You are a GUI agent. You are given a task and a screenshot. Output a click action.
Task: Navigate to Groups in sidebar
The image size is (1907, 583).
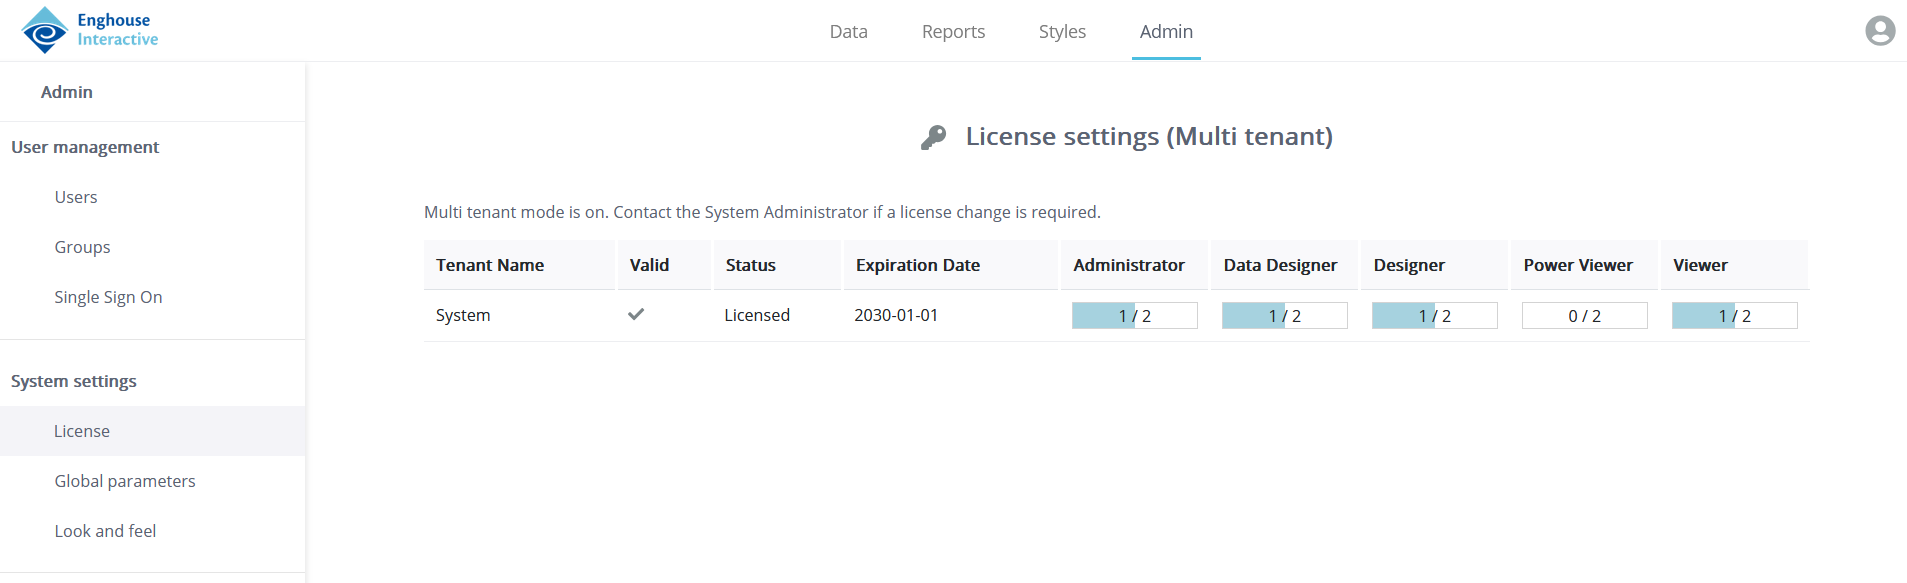(x=82, y=247)
